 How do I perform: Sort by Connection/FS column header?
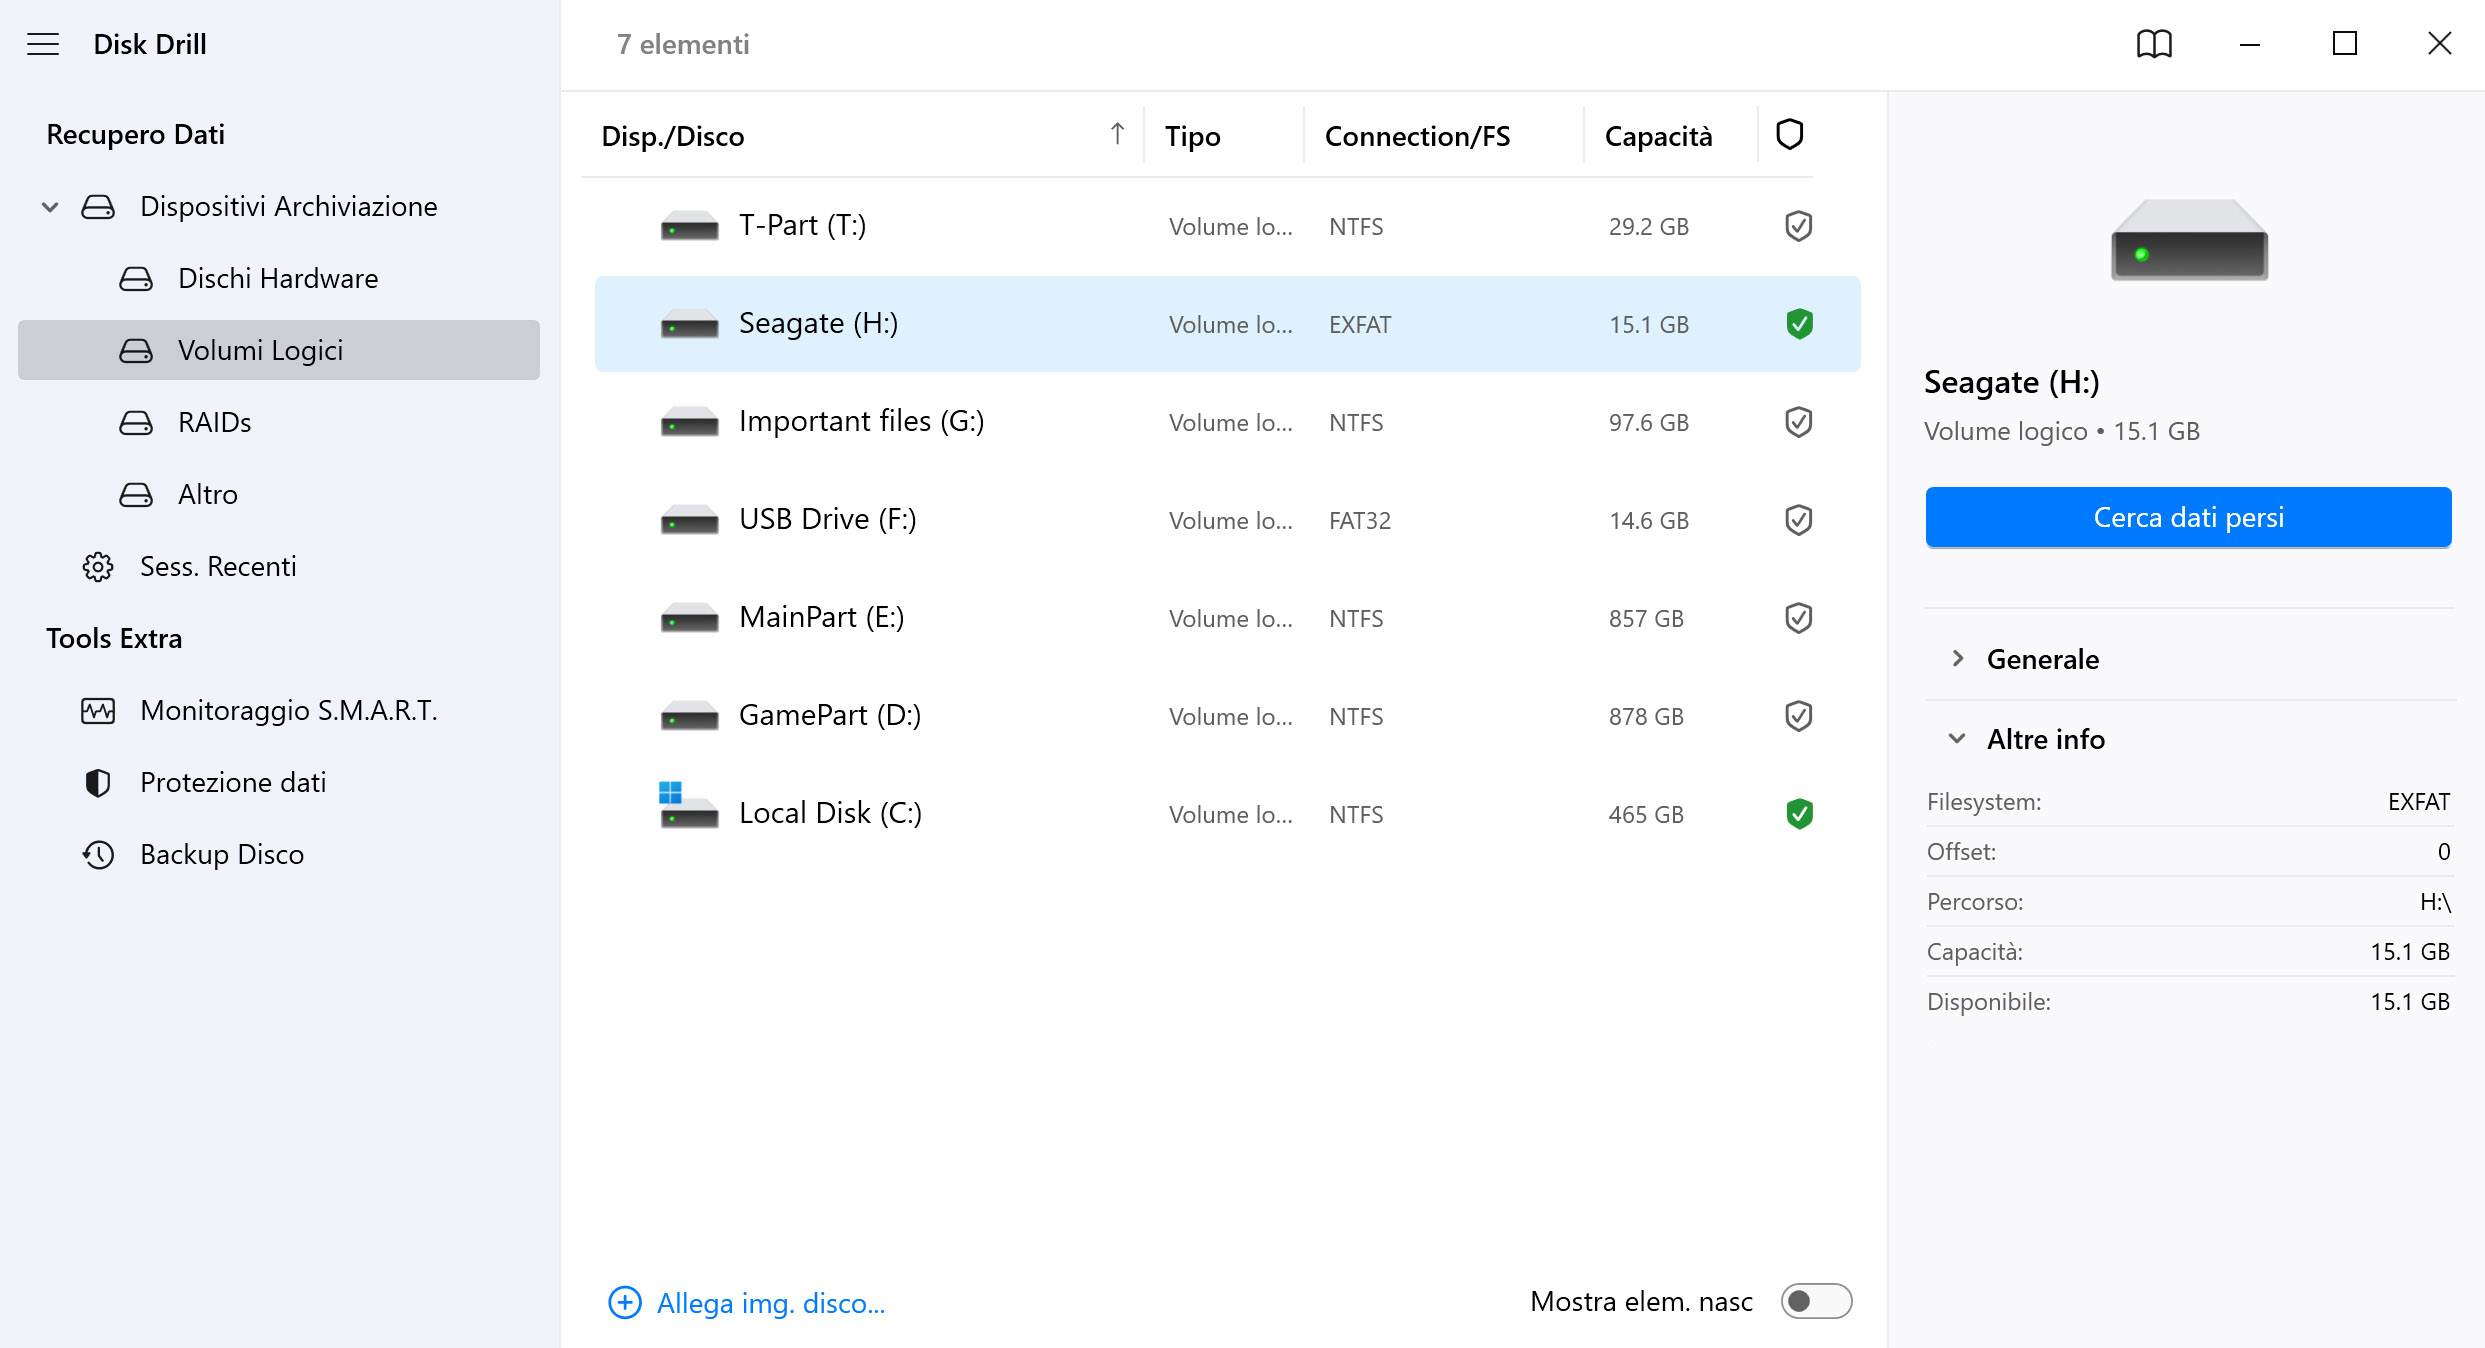click(x=1417, y=136)
